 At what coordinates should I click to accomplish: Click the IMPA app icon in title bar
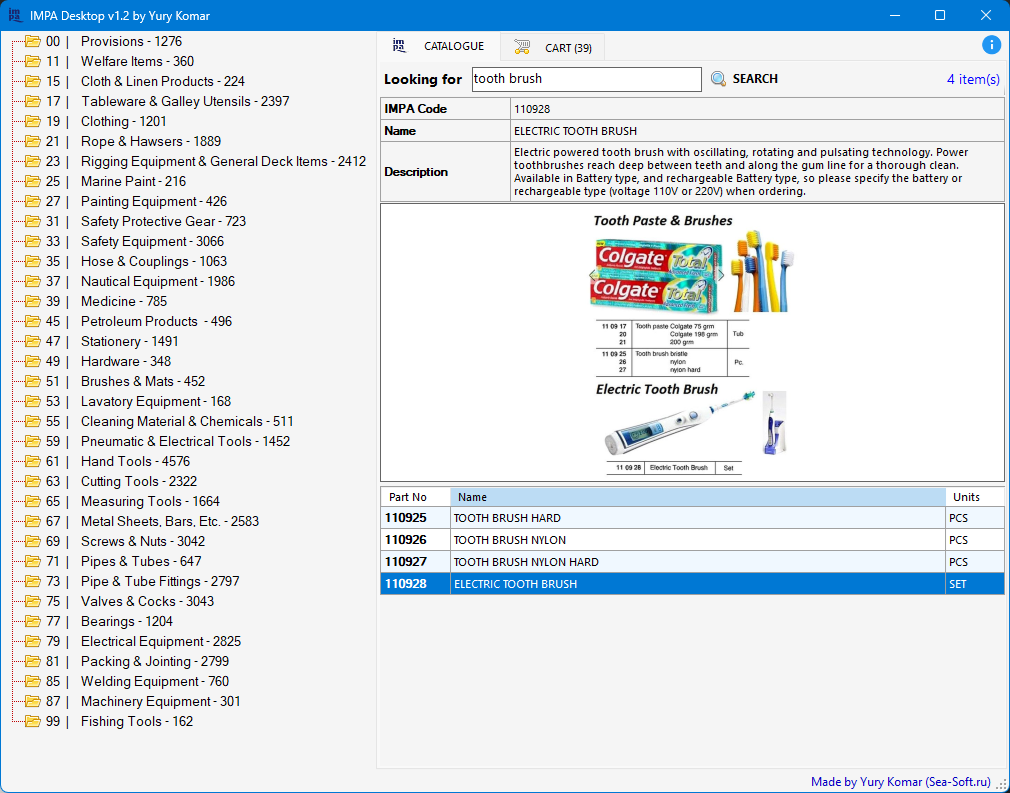pos(14,15)
